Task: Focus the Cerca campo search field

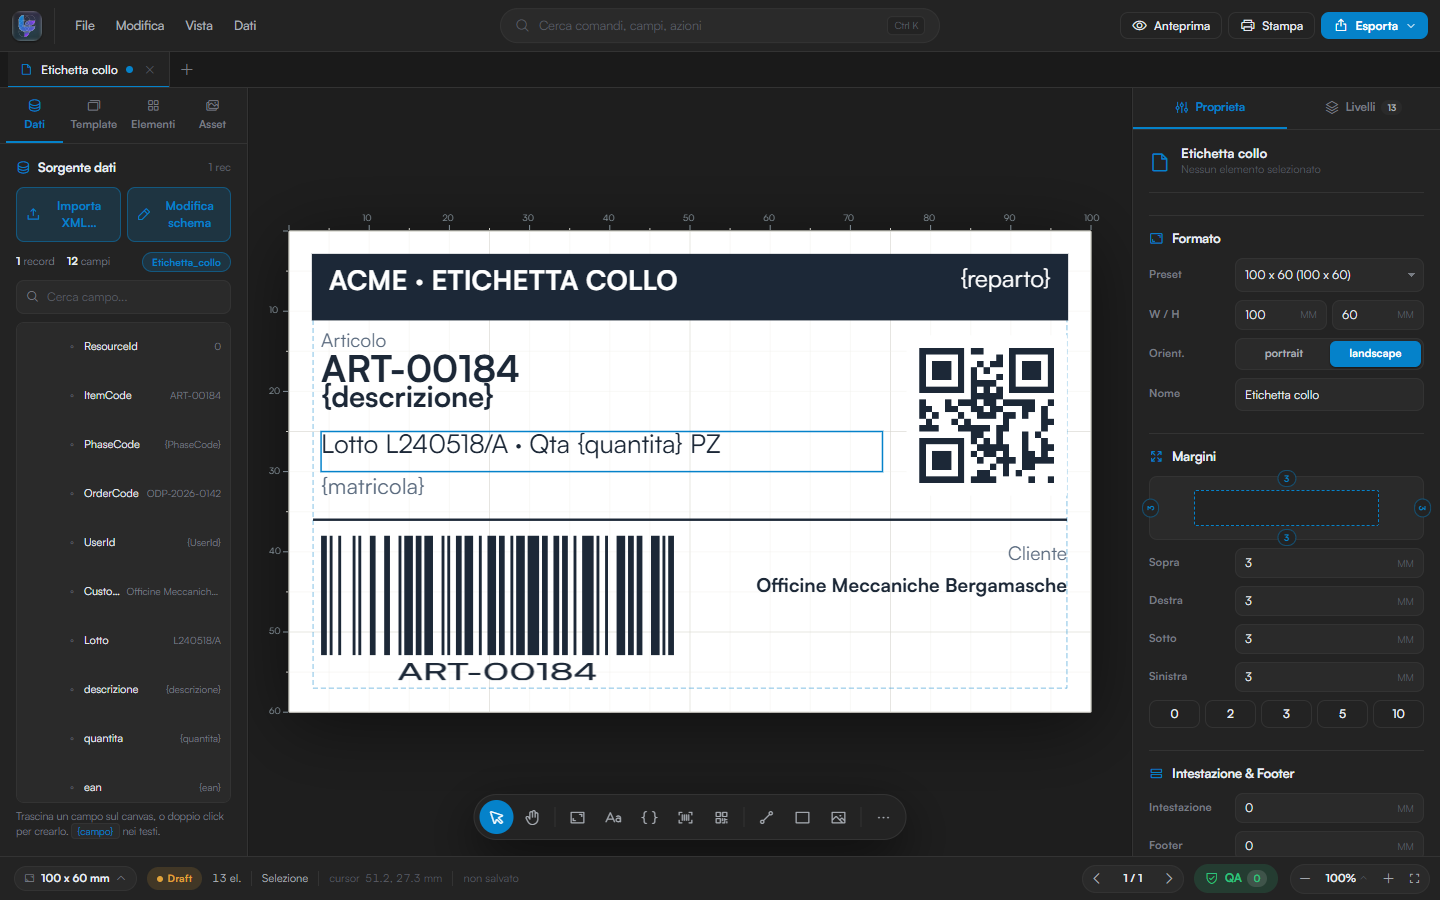Action: [x=123, y=297]
